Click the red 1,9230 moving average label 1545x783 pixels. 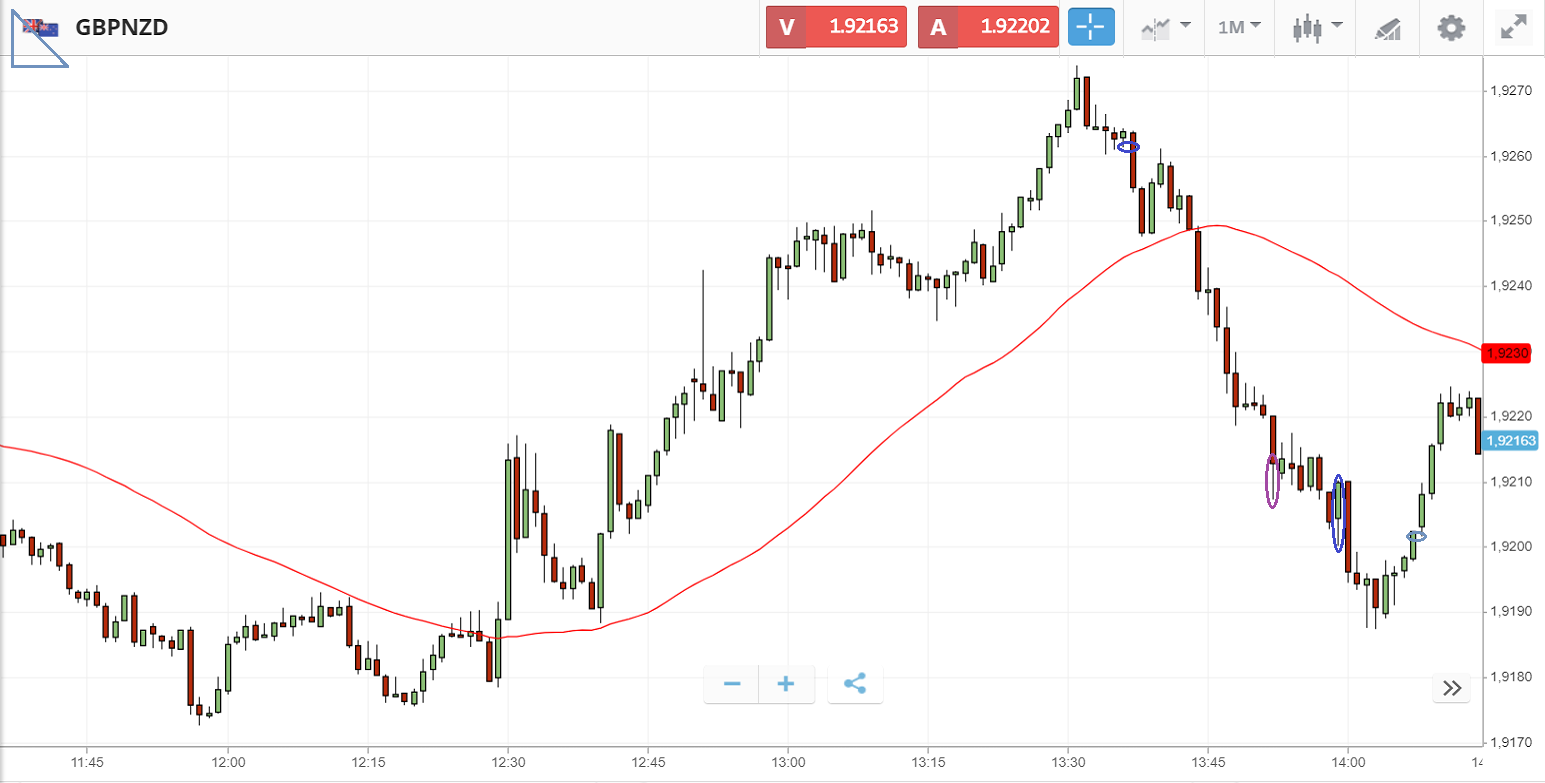click(x=1506, y=353)
